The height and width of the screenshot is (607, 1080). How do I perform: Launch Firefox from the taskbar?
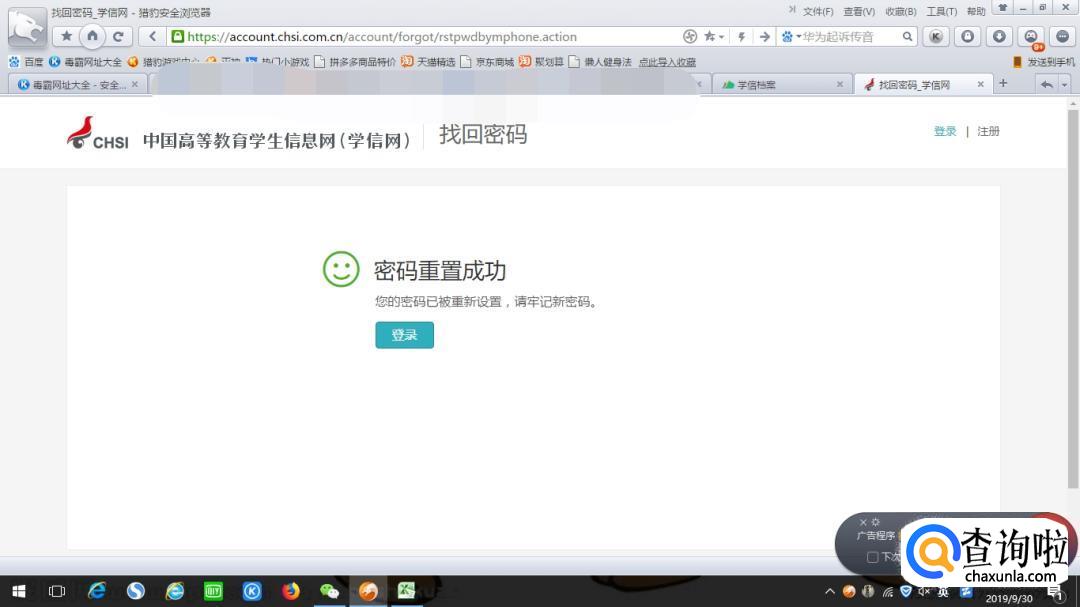(x=290, y=591)
